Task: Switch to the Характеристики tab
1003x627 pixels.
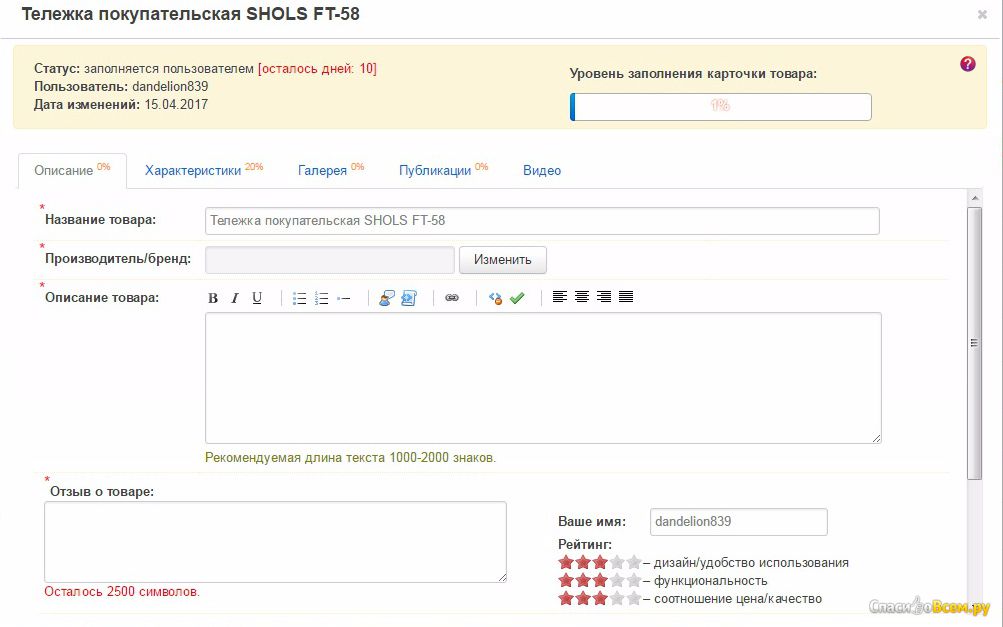Action: [x=203, y=170]
